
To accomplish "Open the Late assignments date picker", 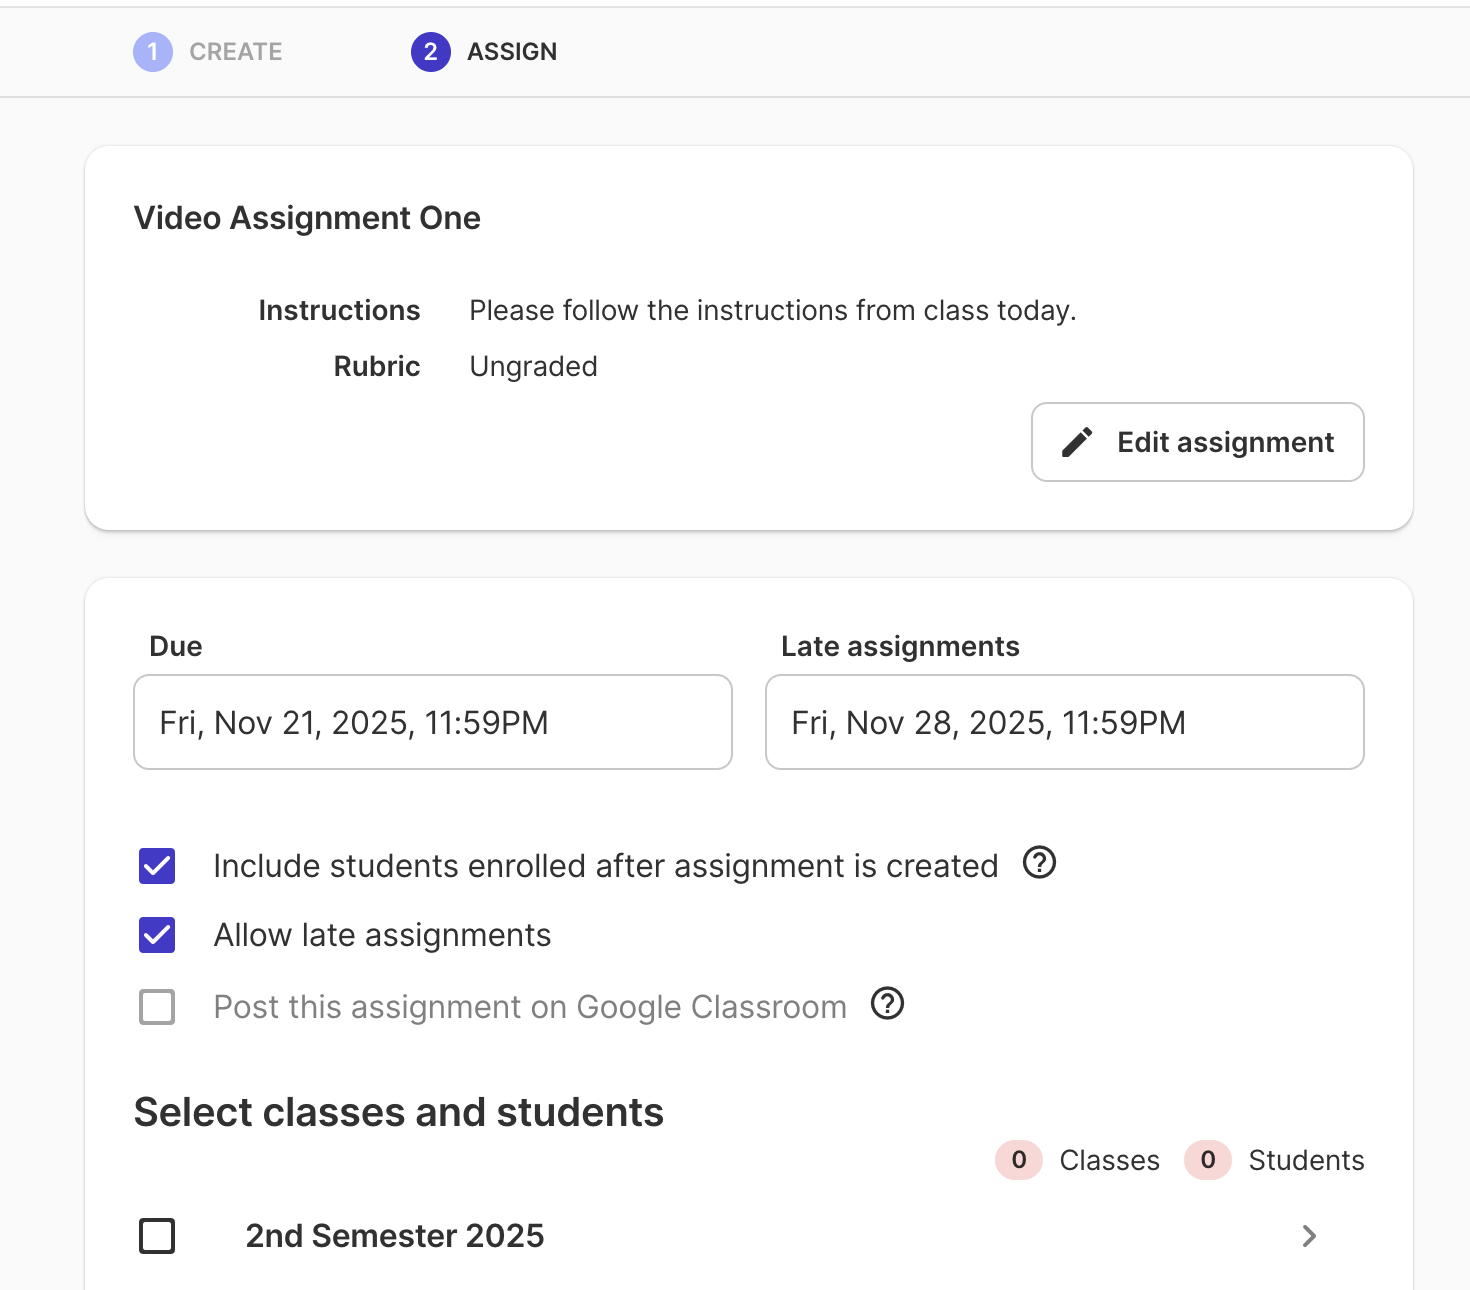I will coord(1064,722).
